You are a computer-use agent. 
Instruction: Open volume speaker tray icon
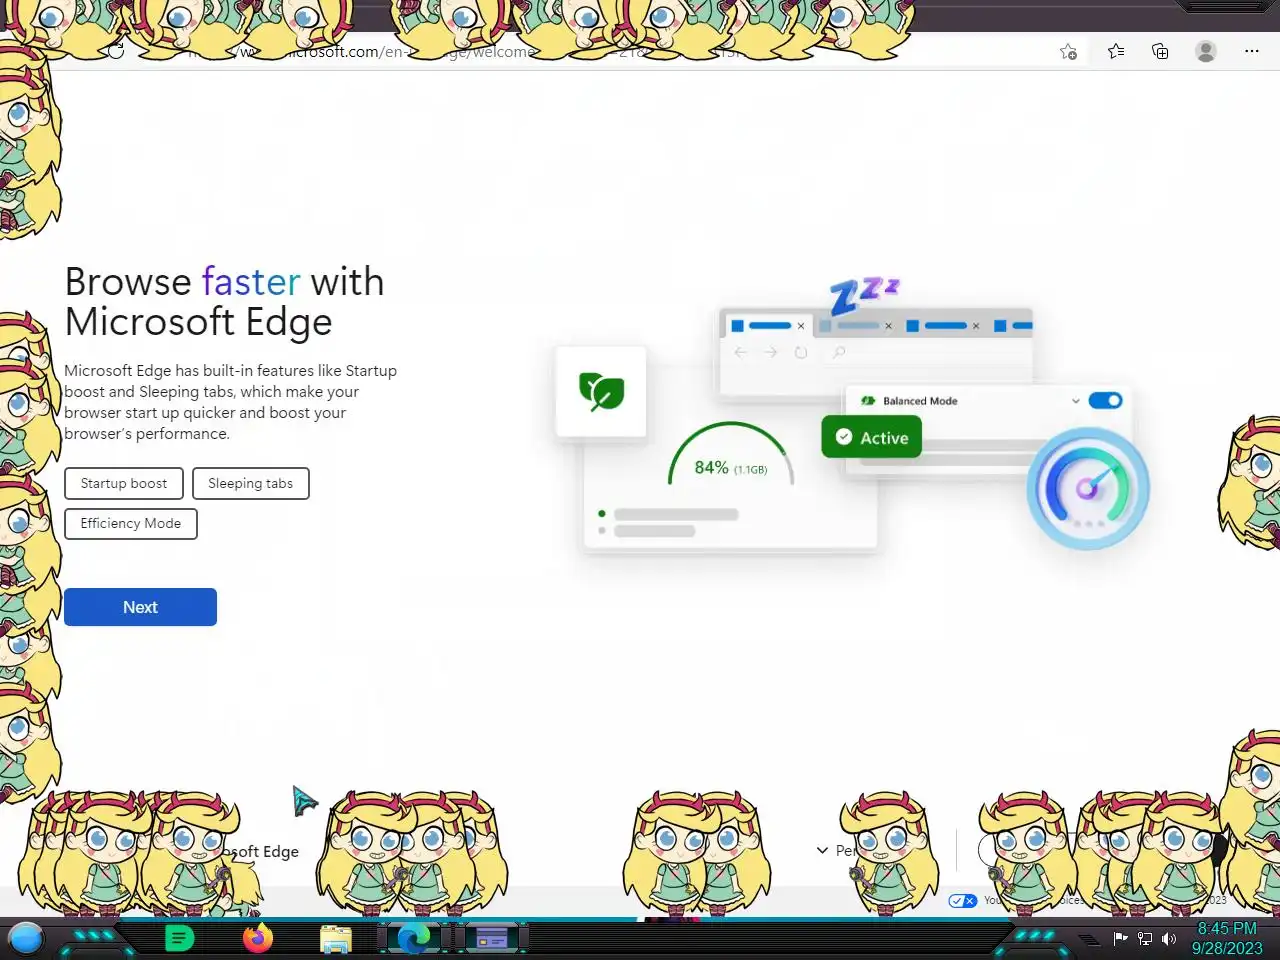tap(1168, 938)
